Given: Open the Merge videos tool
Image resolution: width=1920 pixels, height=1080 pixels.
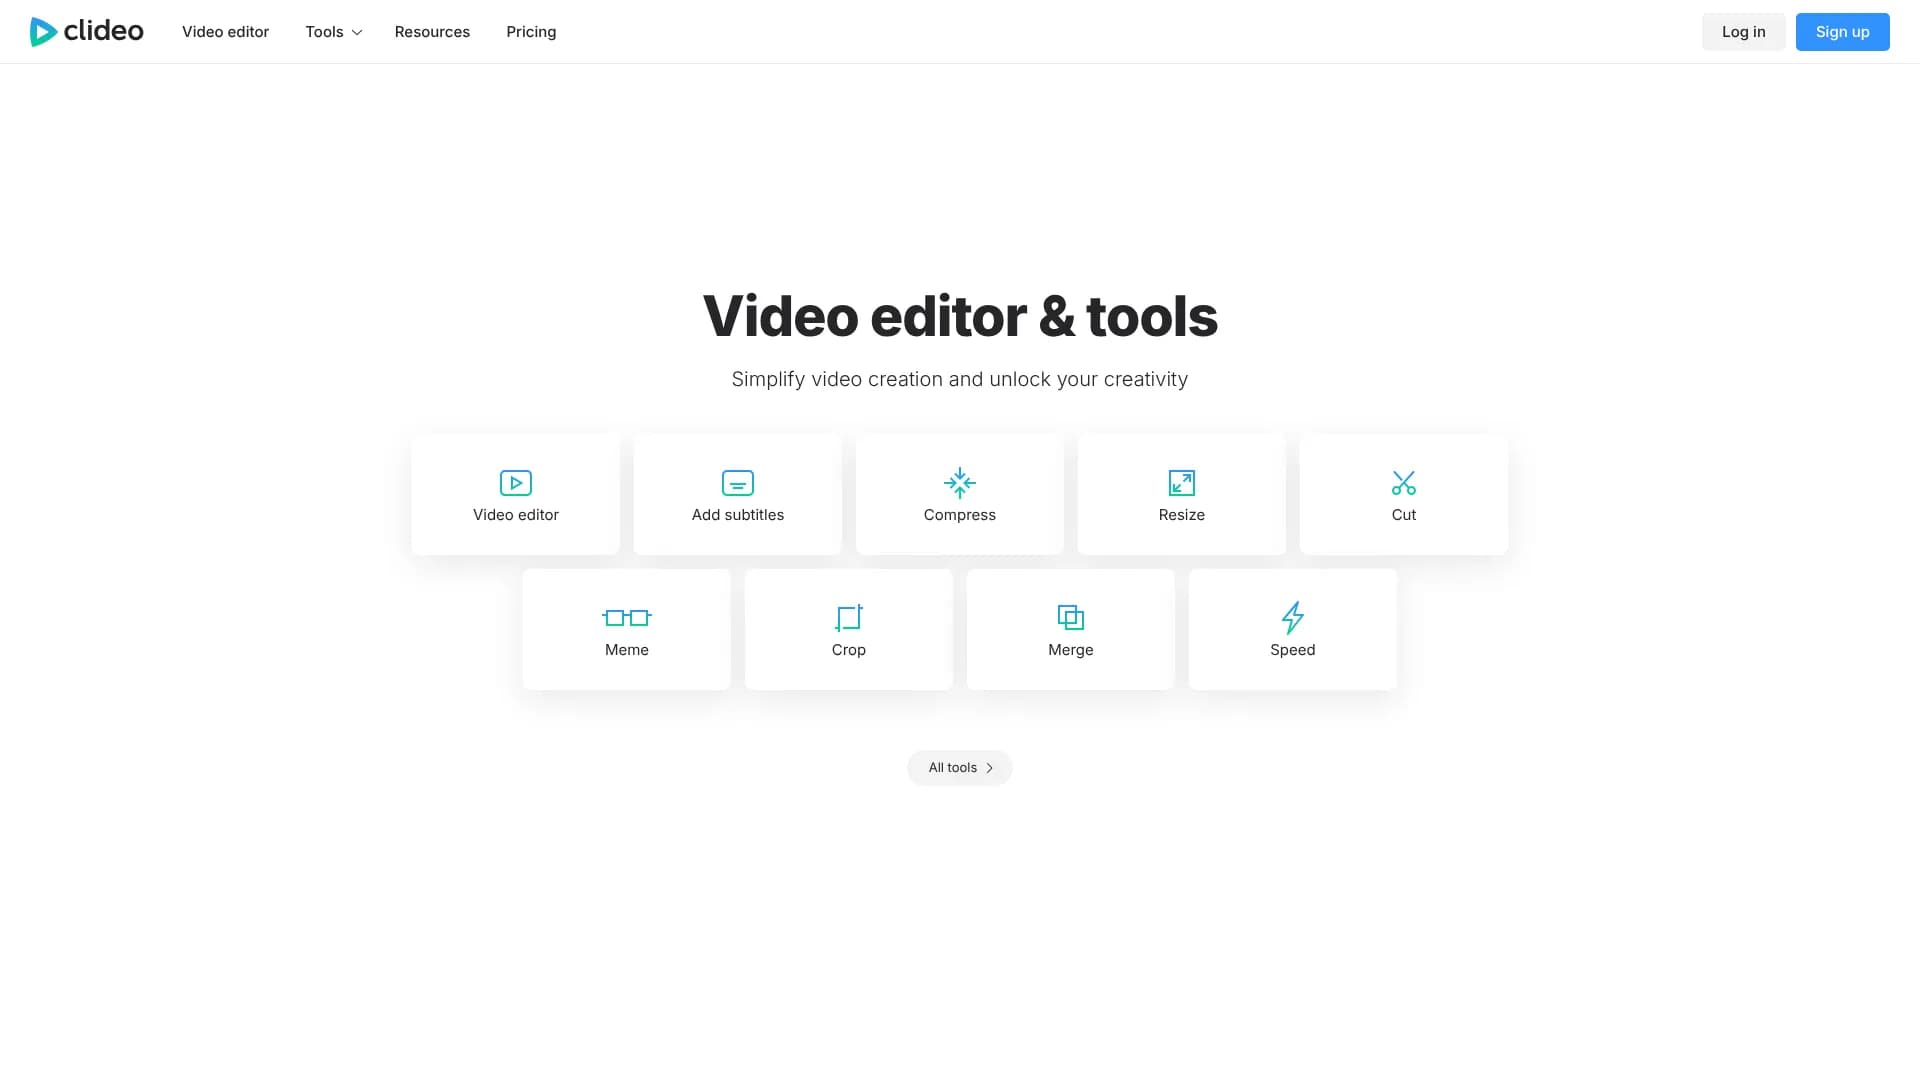Looking at the screenshot, I should [1070, 629].
